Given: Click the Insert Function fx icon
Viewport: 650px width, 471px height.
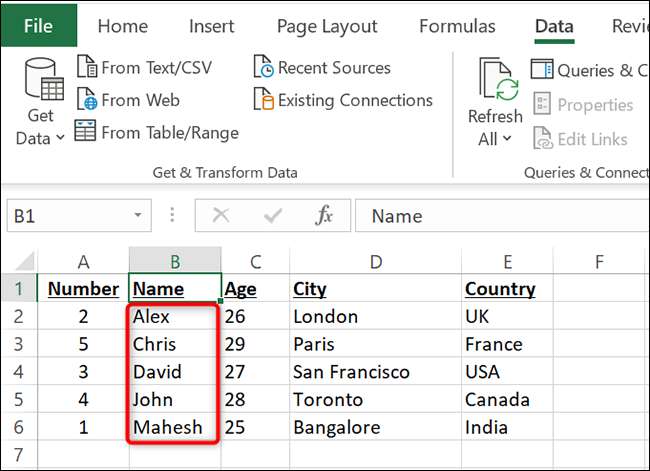Looking at the screenshot, I should tap(324, 216).
